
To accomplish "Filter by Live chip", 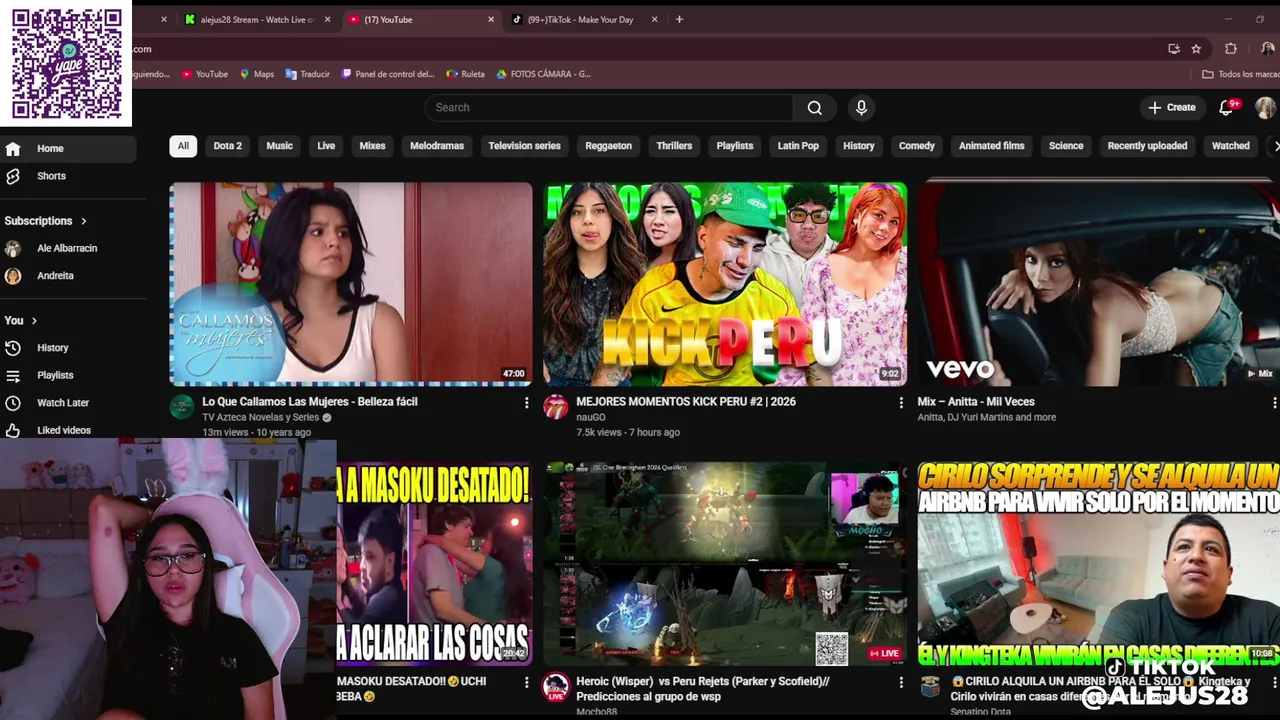I will coord(326,146).
